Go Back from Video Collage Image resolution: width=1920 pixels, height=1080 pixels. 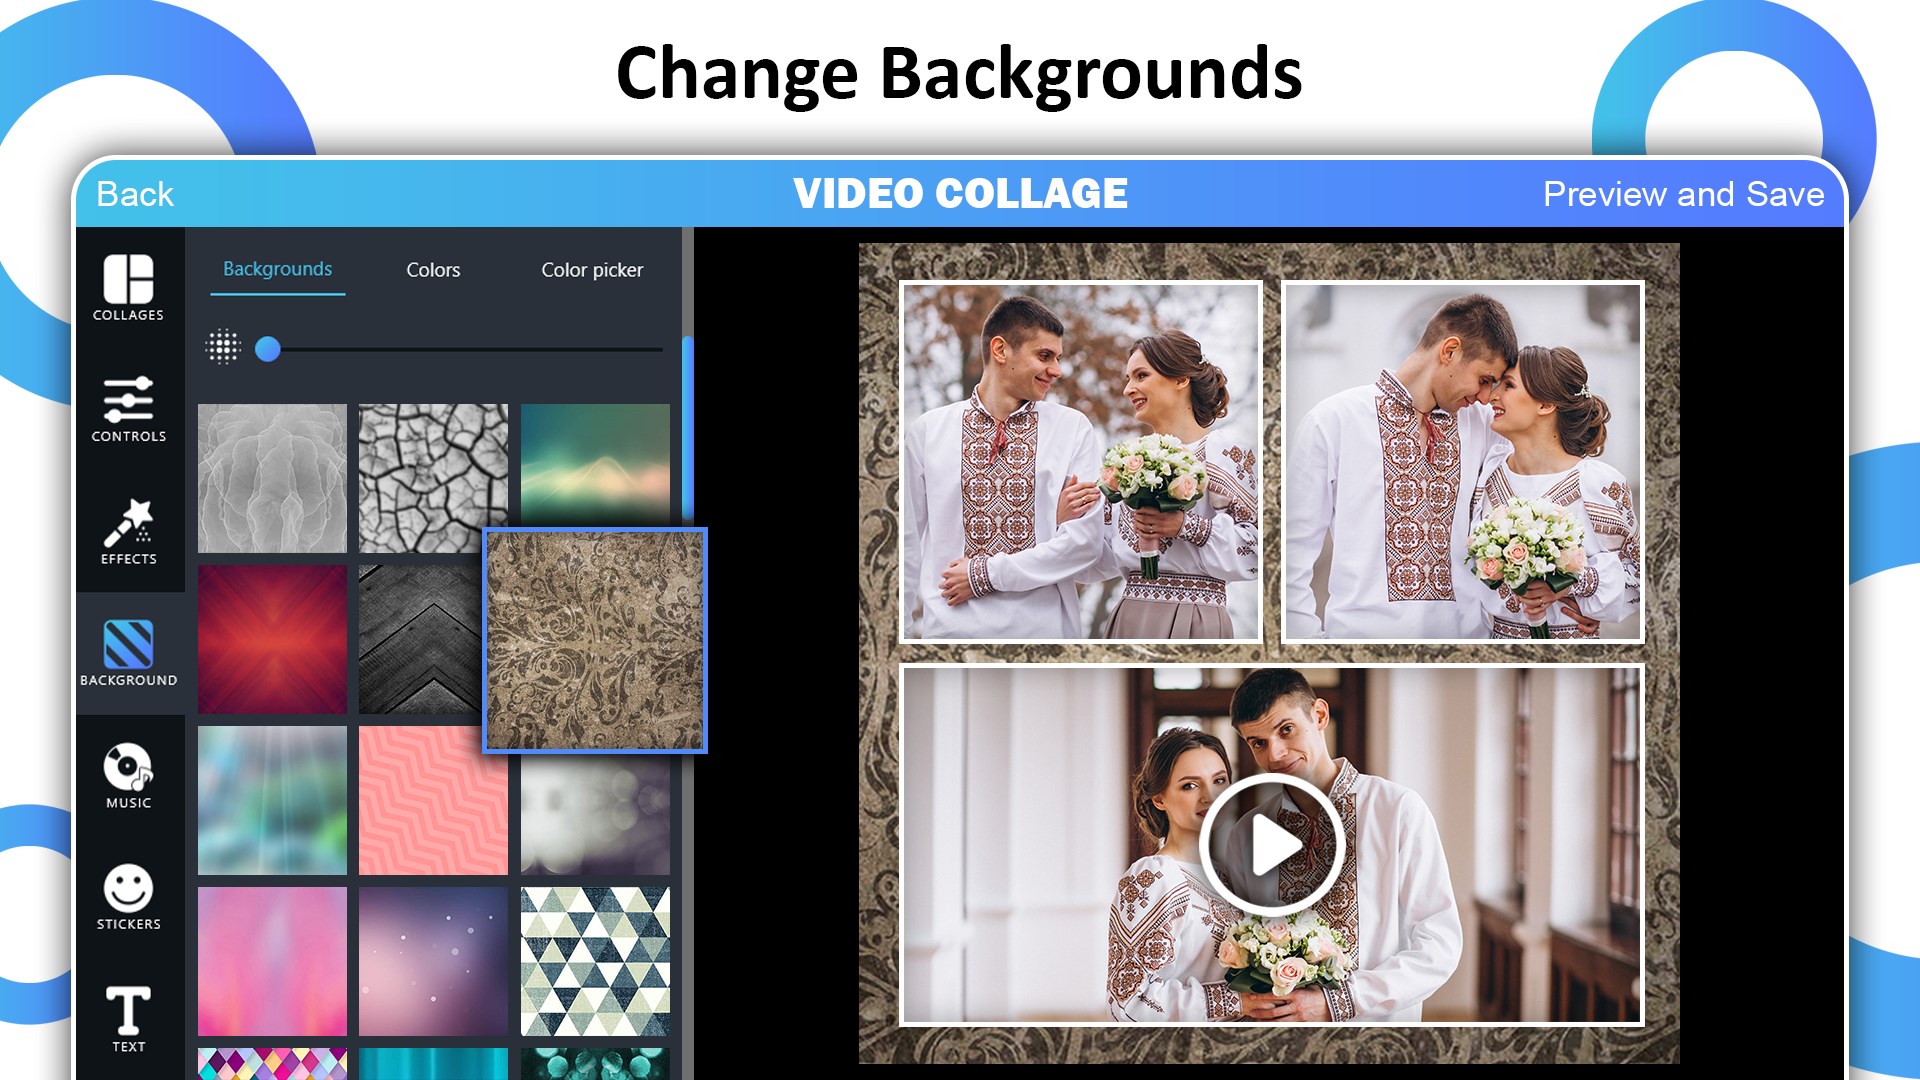[135, 194]
